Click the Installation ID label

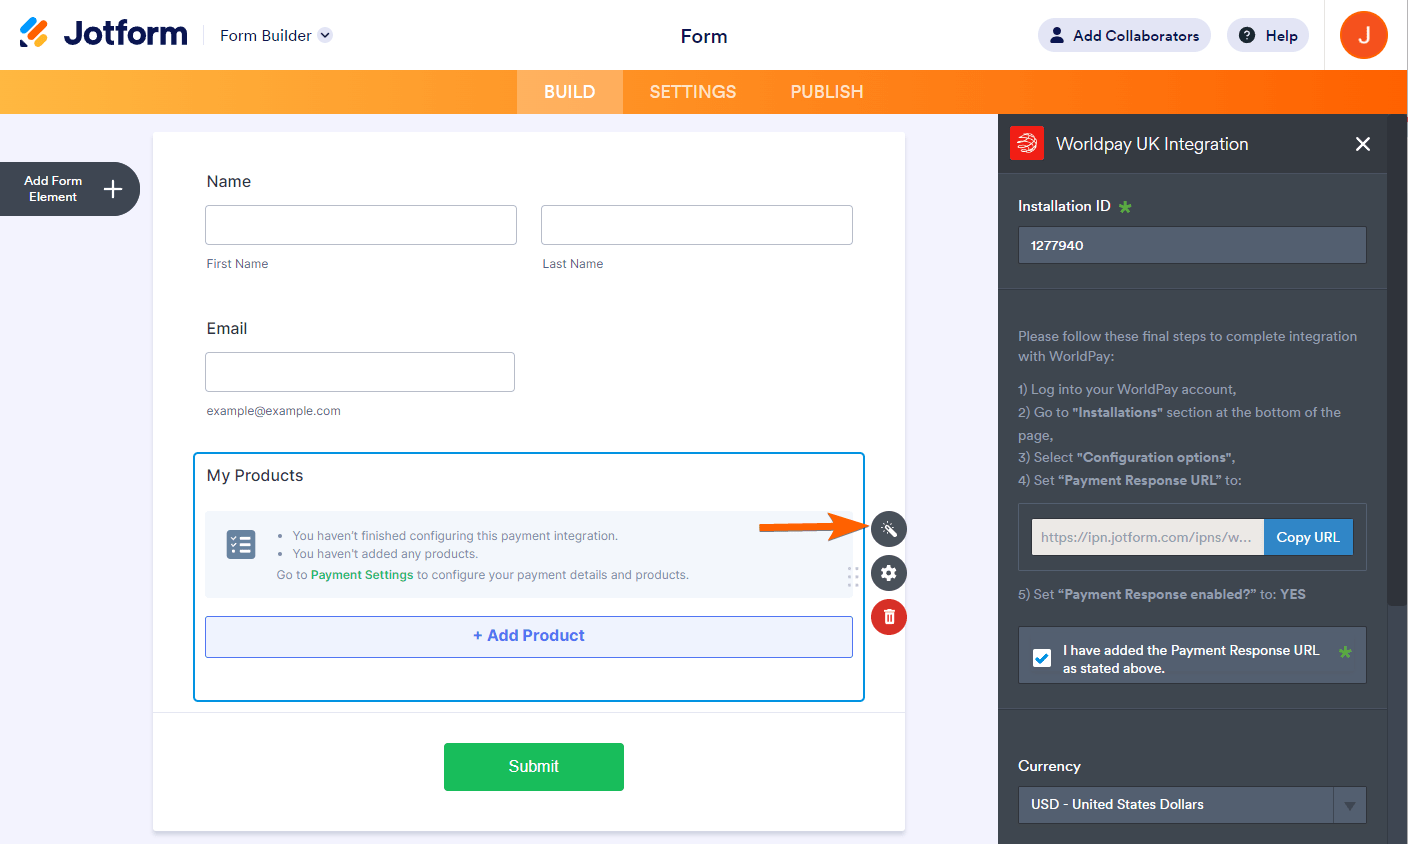(x=1064, y=206)
